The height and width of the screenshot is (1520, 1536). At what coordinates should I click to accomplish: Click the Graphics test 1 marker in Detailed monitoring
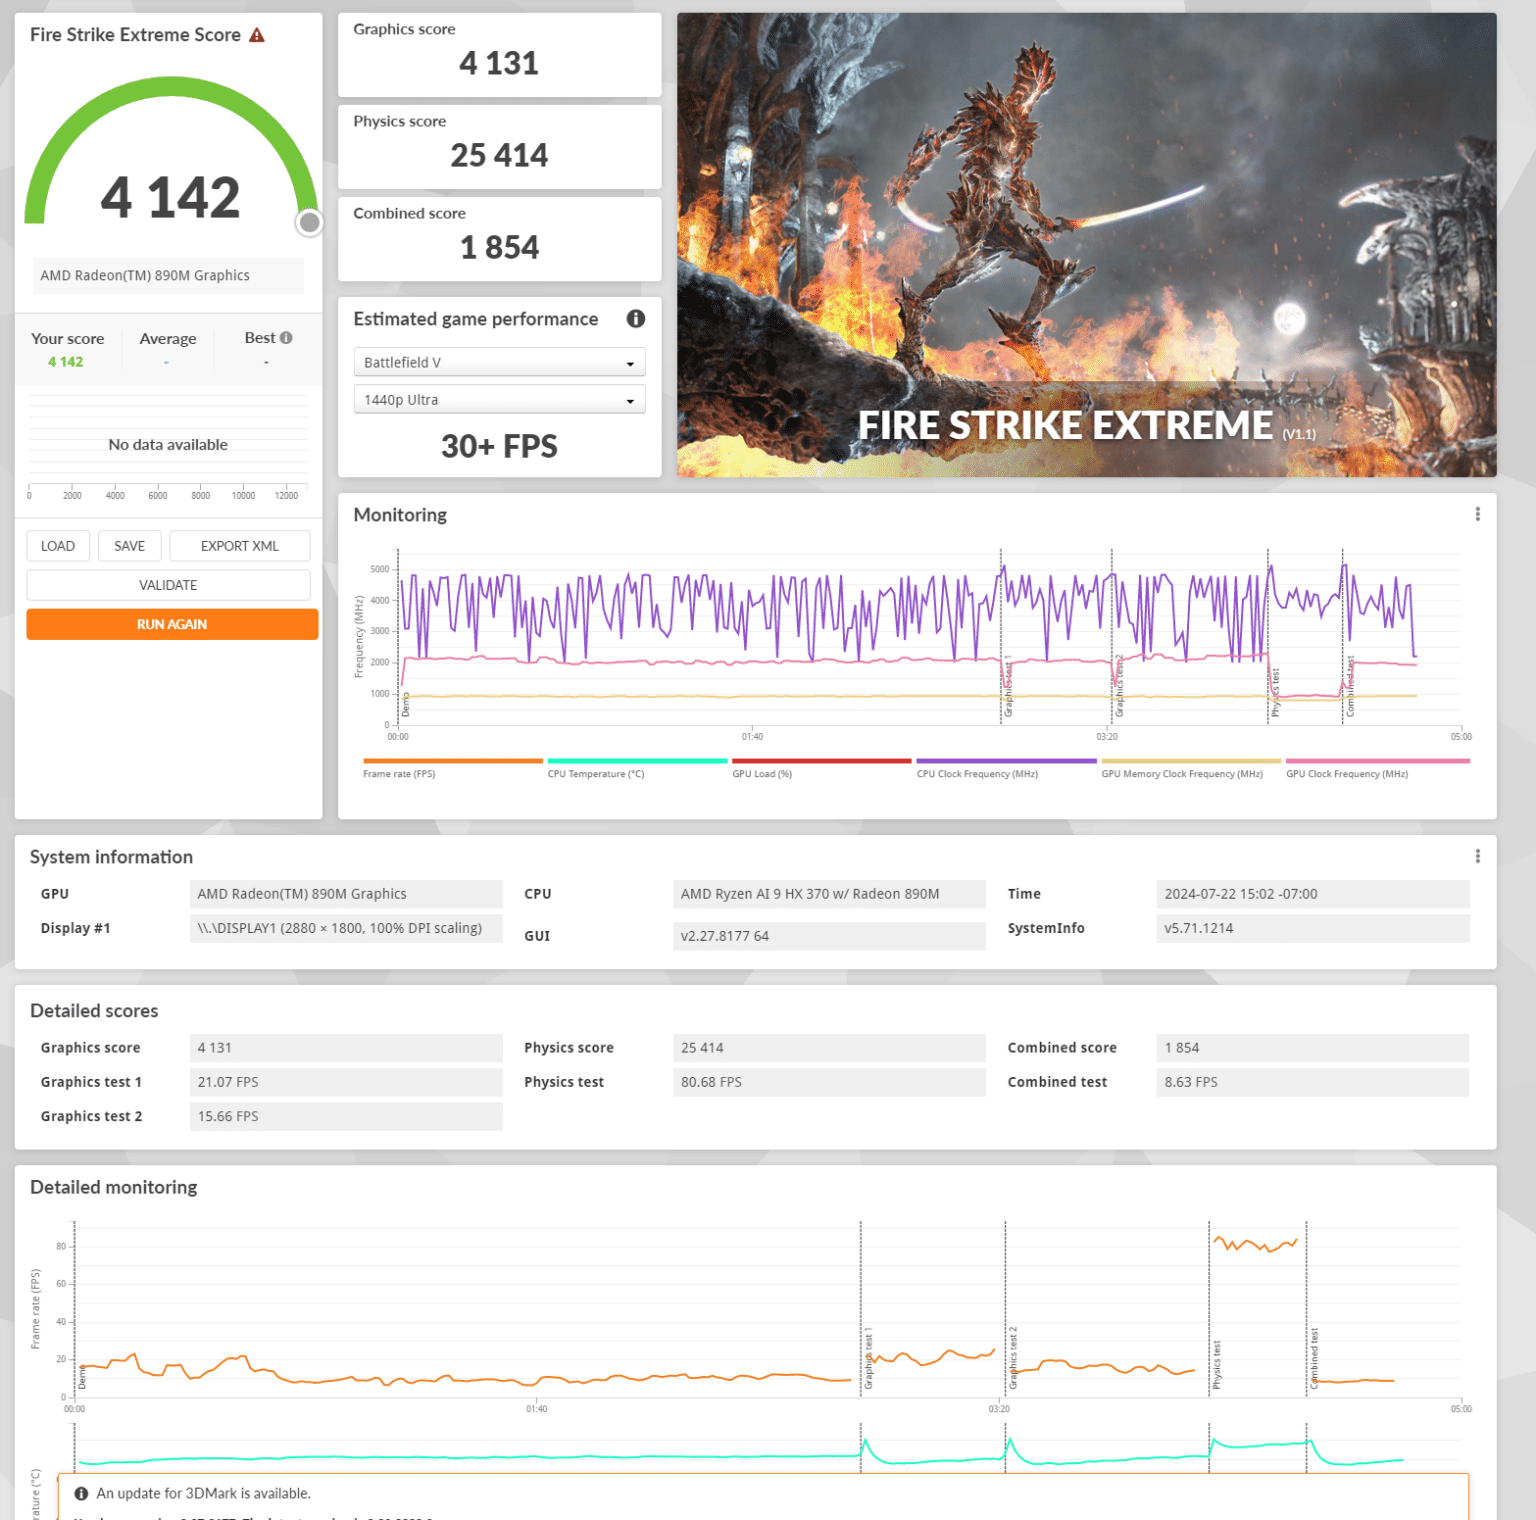click(868, 1358)
